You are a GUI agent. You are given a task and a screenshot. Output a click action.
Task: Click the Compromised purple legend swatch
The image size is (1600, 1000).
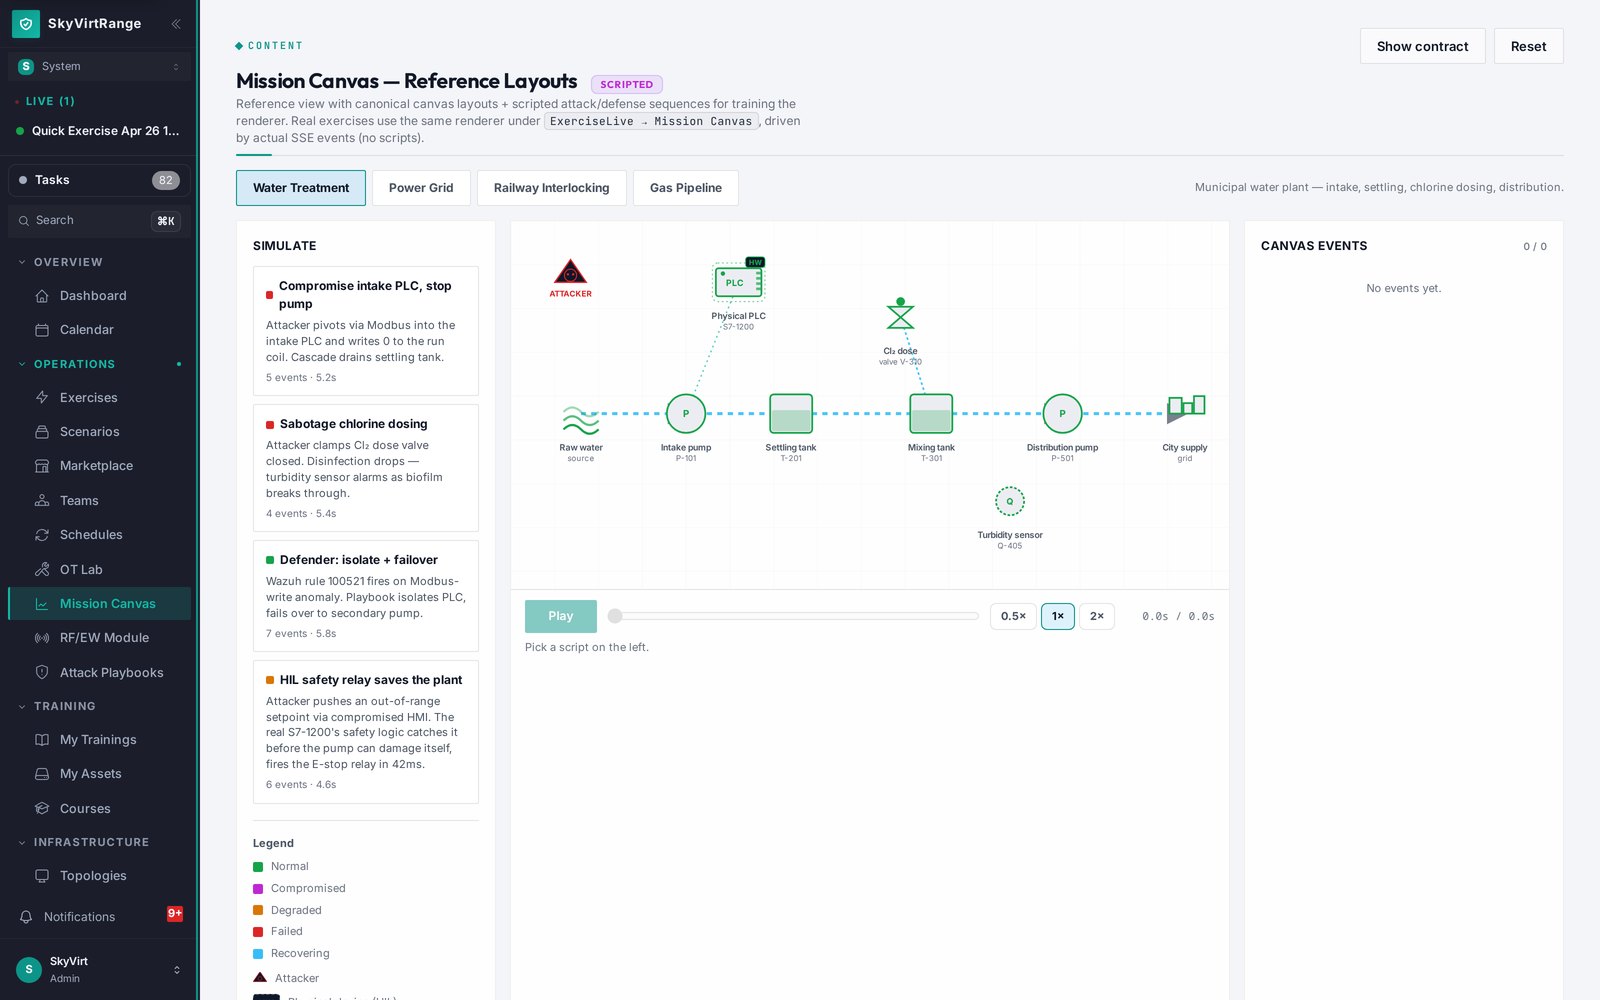pyautogui.click(x=258, y=889)
